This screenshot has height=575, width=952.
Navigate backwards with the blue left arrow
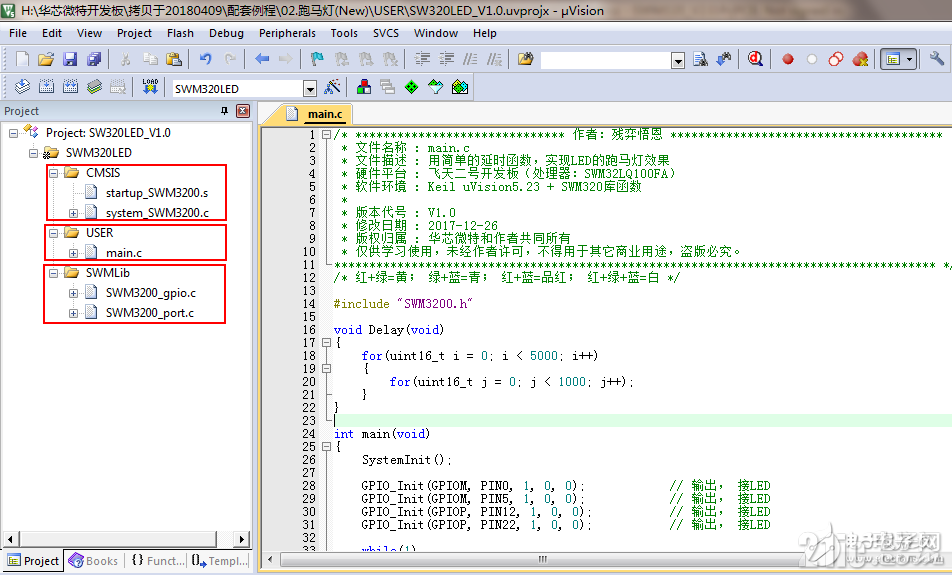coord(262,59)
